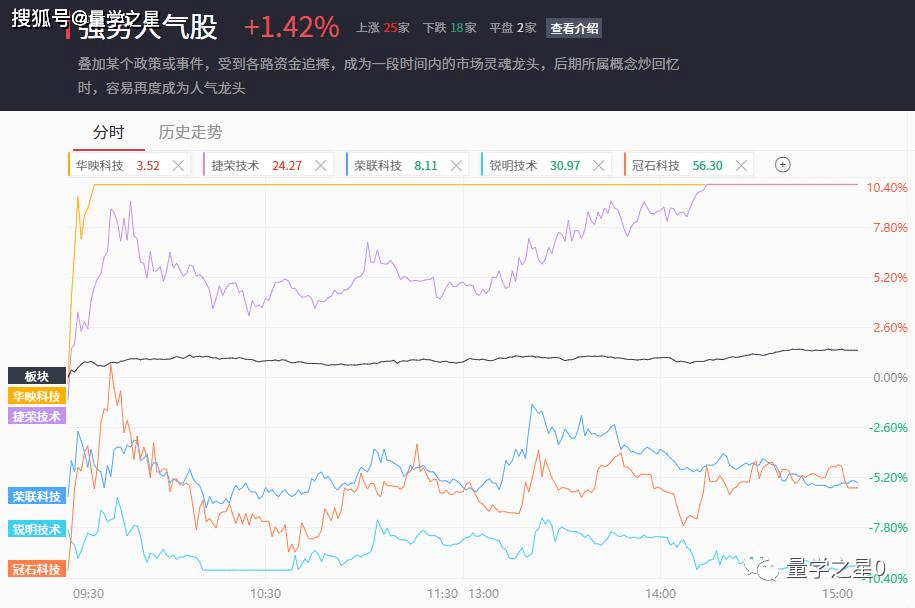915x608 pixels.
Task: Click the blue 荣联科技 chart label
Action: click(36, 496)
